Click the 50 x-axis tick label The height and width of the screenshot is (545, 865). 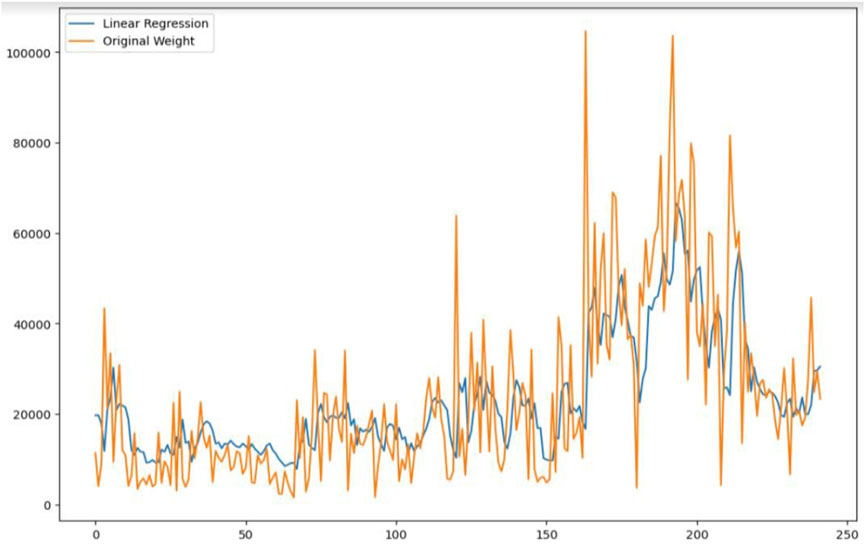(245, 535)
